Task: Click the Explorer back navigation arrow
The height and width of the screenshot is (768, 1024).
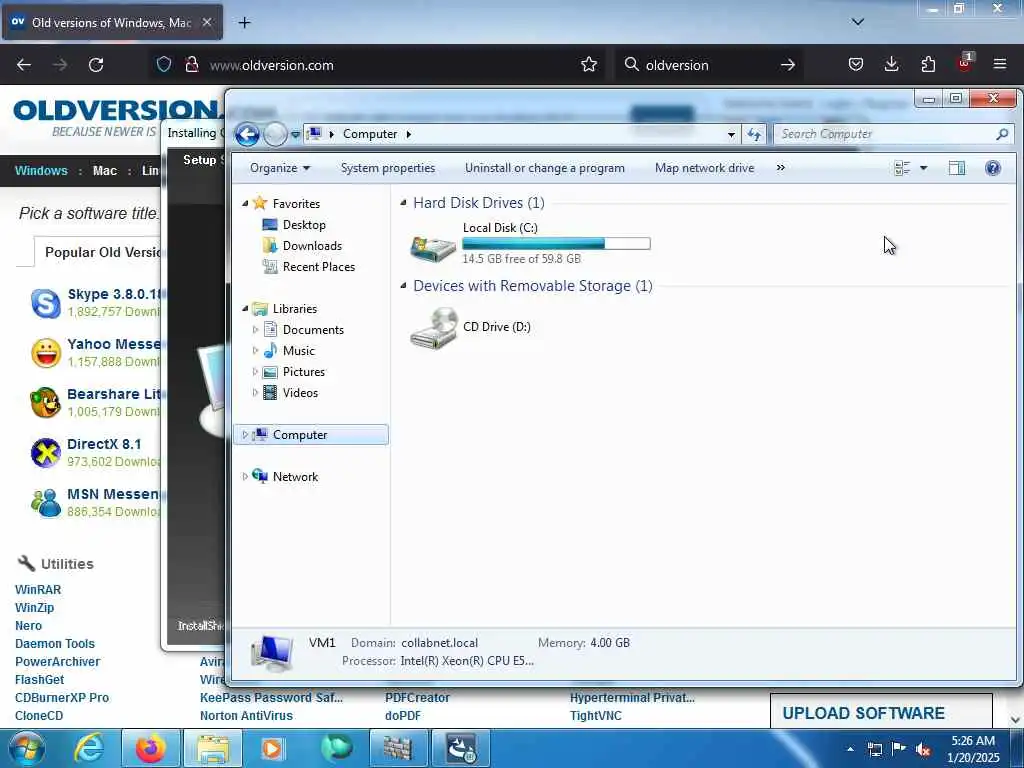Action: 247,134
